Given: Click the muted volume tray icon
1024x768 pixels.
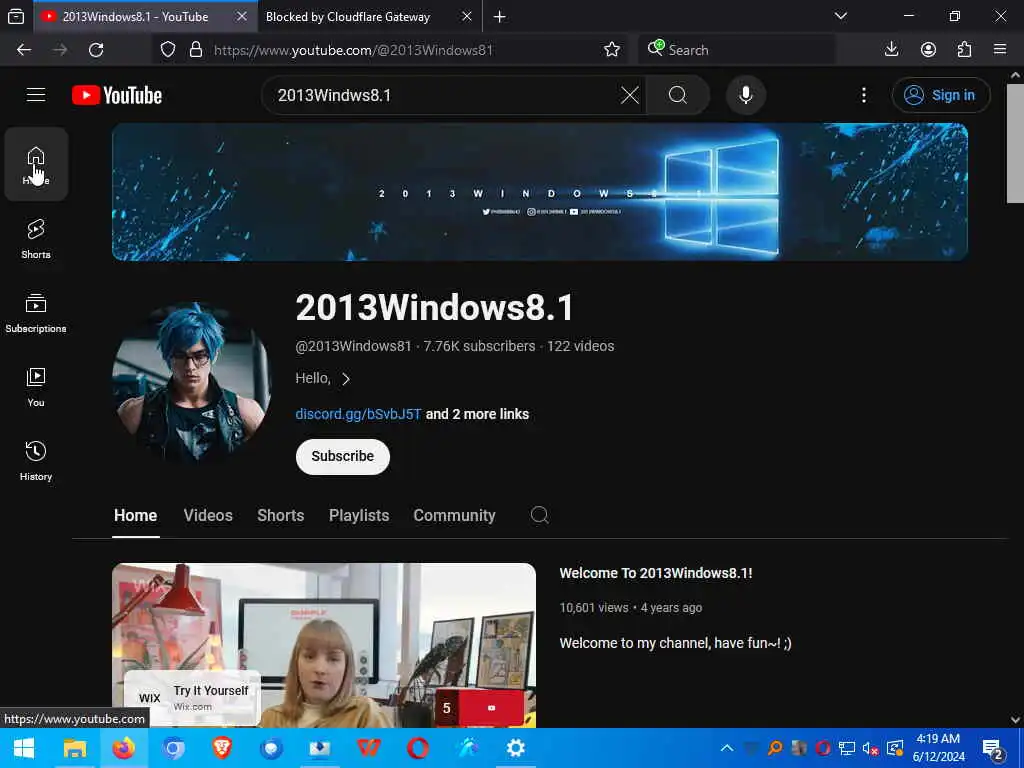Looking at the screenshot, I should 871,748.
